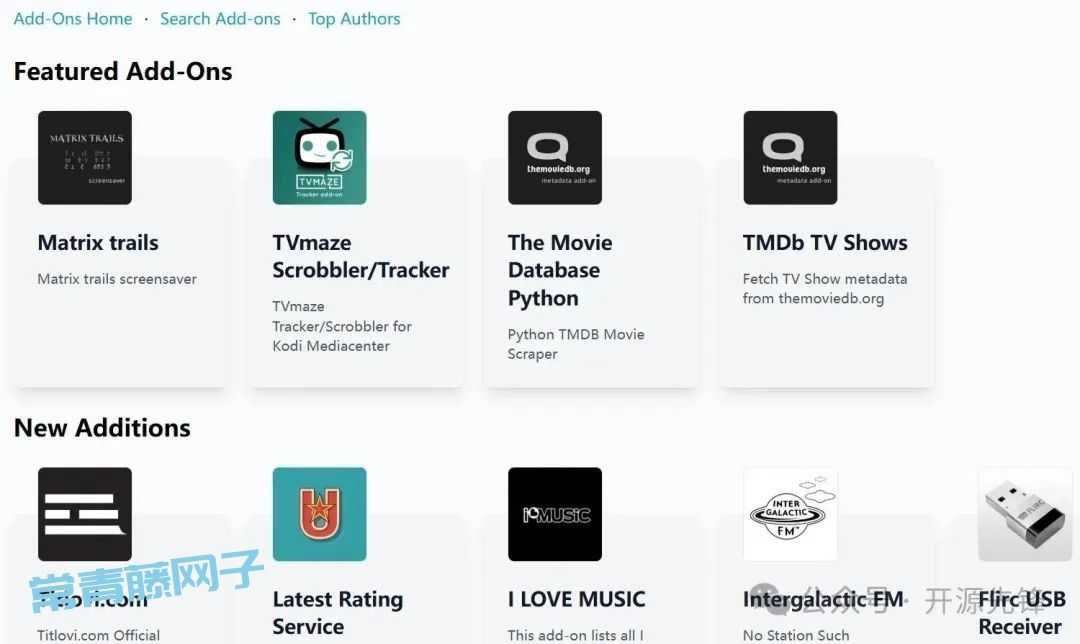1080x644 pixels.
Task: Choose the Intergalactic FM logo icon
Action: pos(790,515)
